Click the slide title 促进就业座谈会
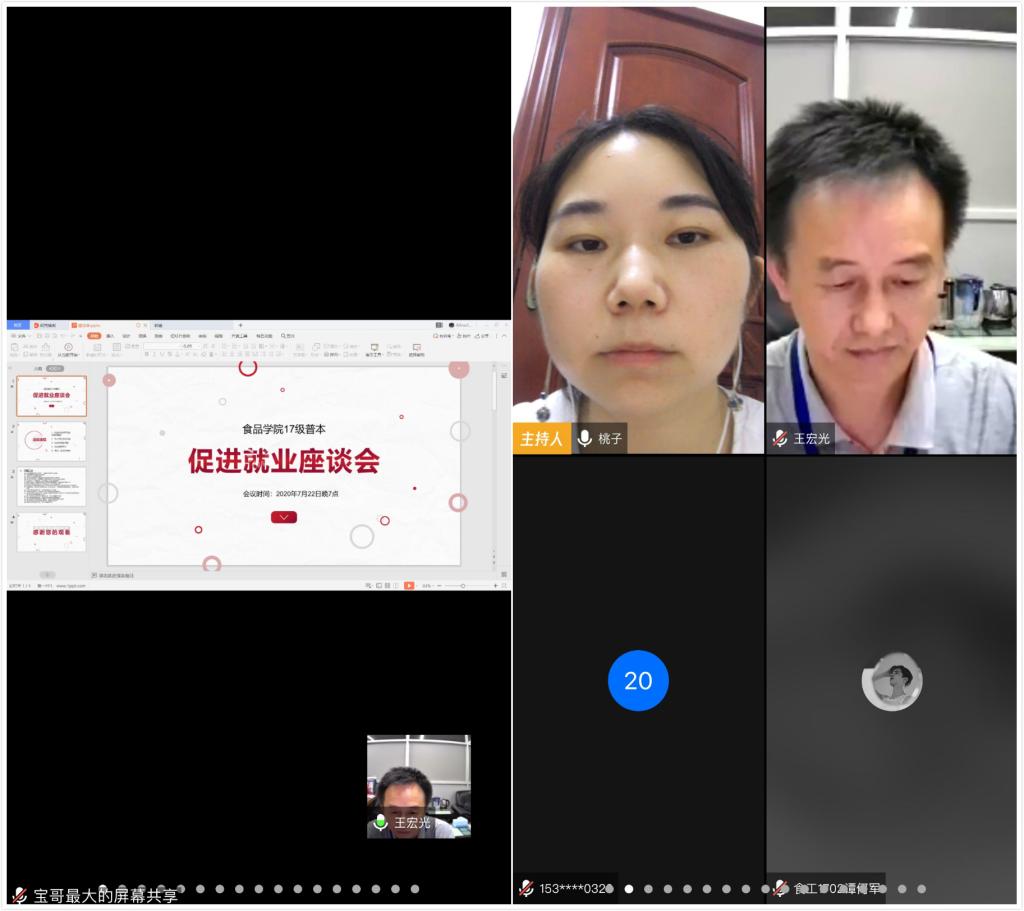Screen dimensions: 1024x911 click(284, 461)
